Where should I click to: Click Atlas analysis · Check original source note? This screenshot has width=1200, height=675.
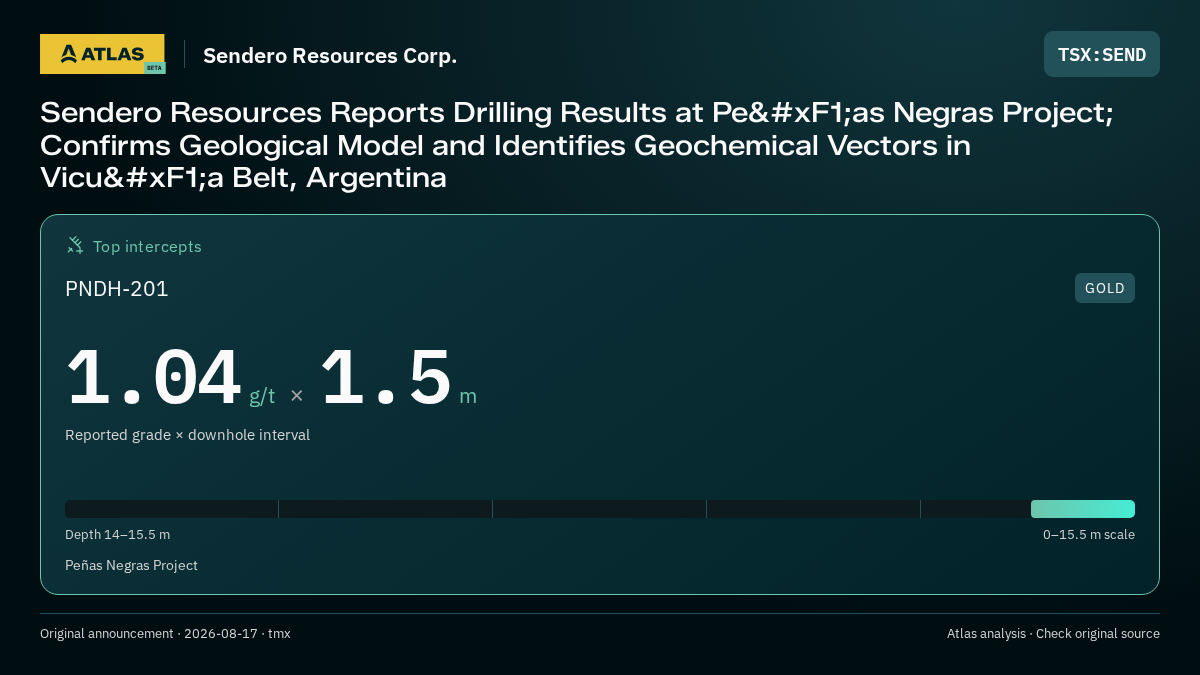1053,634
